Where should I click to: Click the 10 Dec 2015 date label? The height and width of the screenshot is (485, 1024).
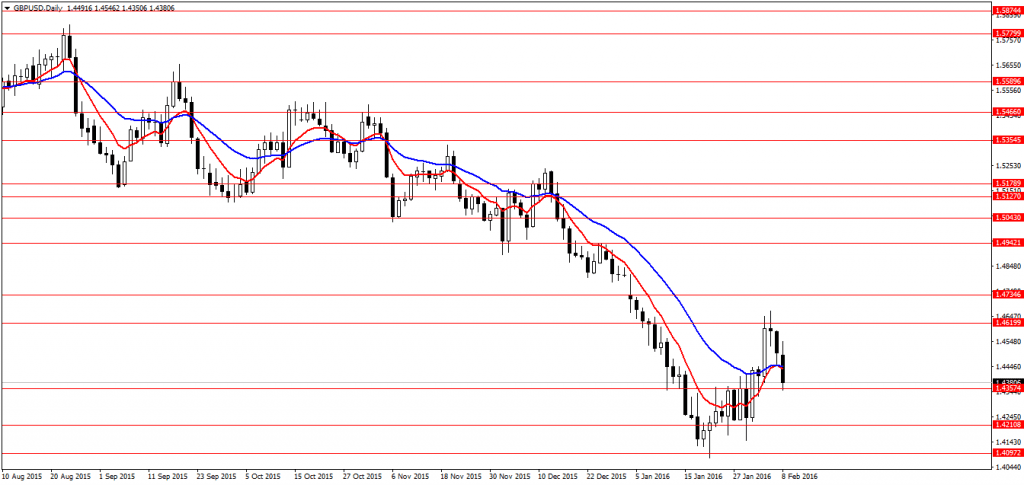(x=558, y=477)
